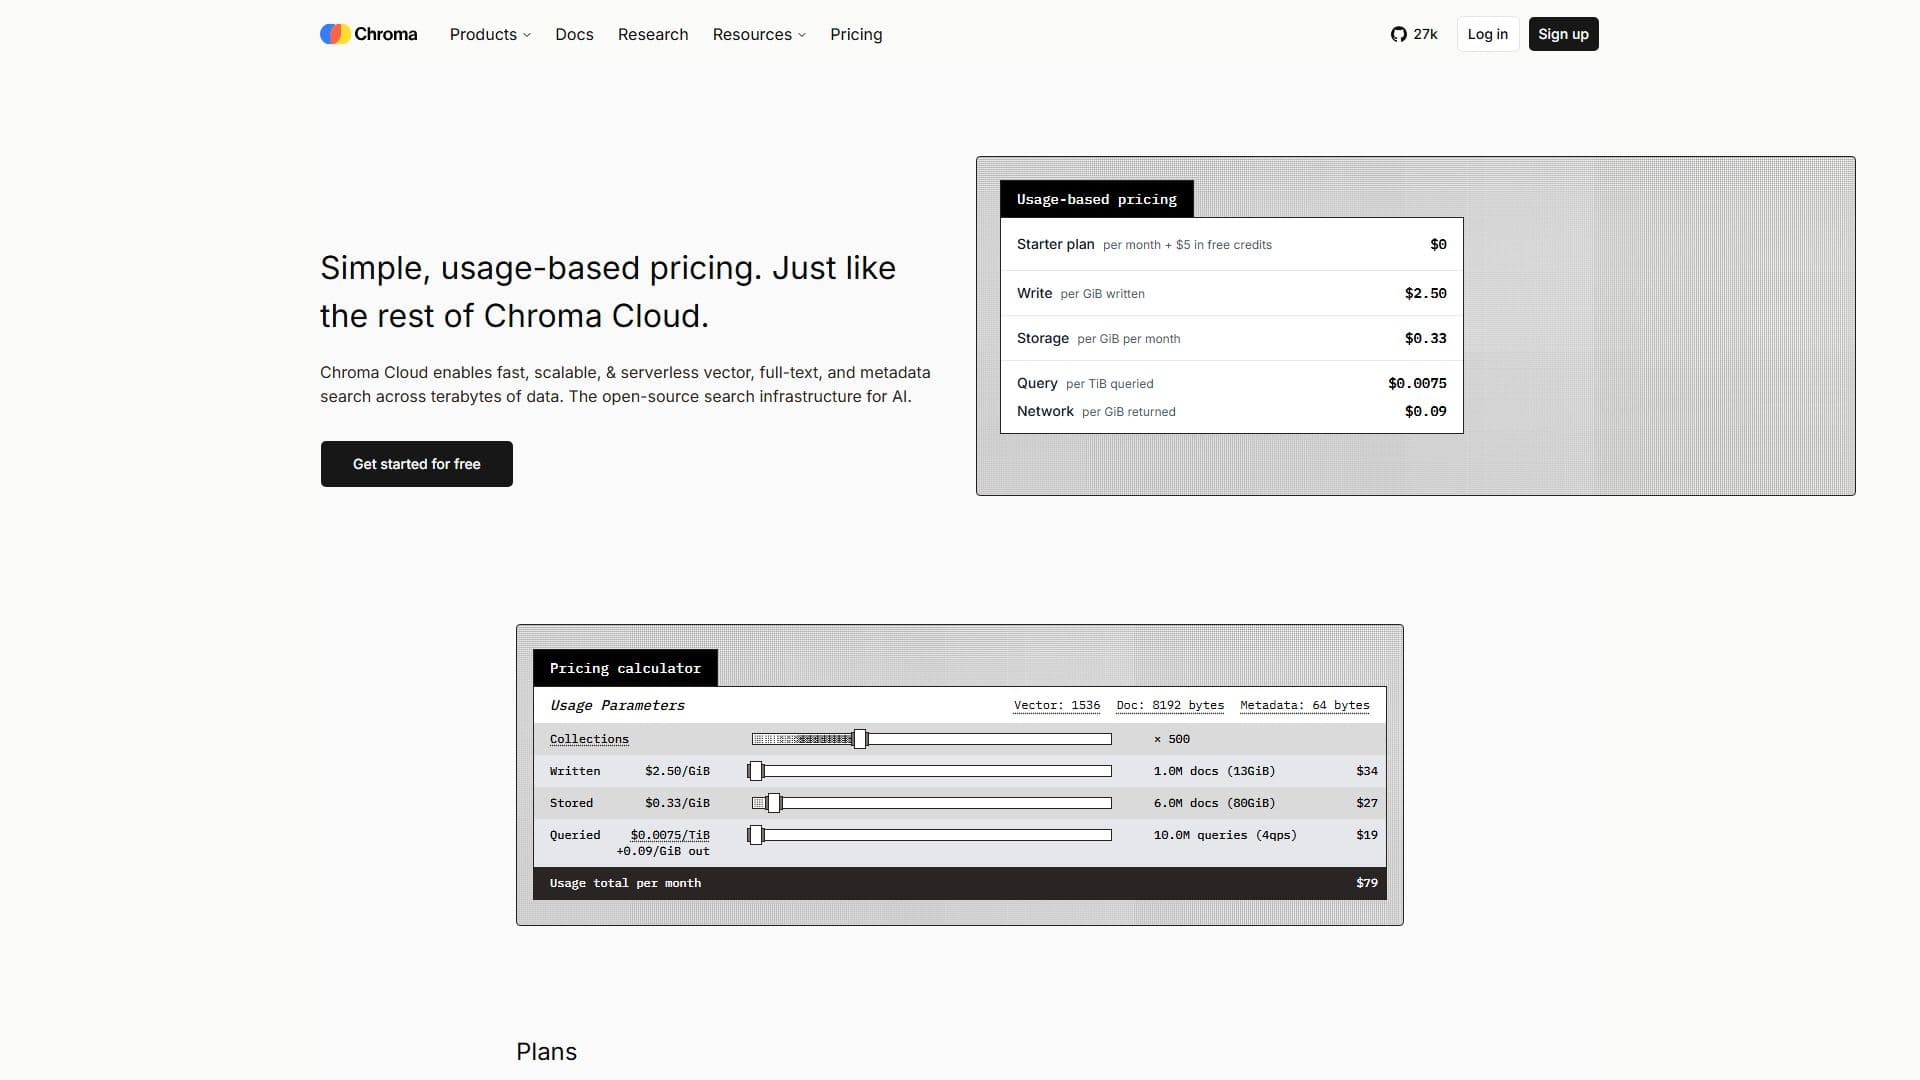Click the Network $0.09 price
This screenshot has height=1080, width=1920.
click(x=1425, y=411)
